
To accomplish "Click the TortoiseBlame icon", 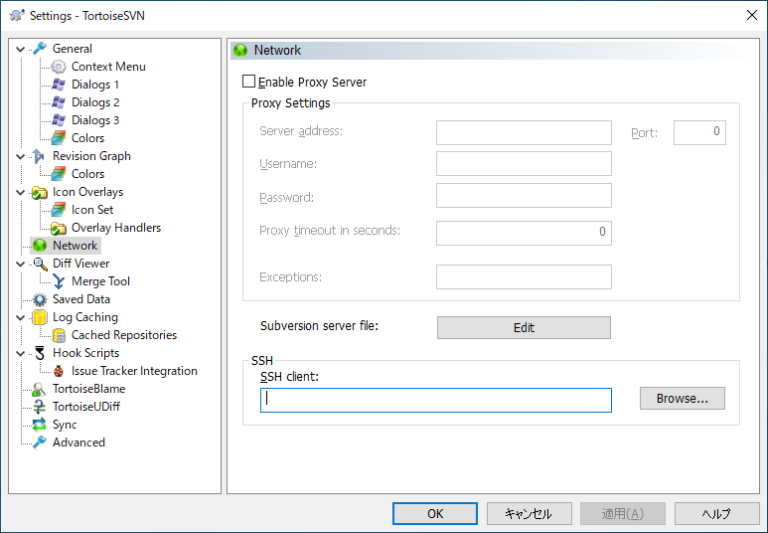I will pos(40,389).
